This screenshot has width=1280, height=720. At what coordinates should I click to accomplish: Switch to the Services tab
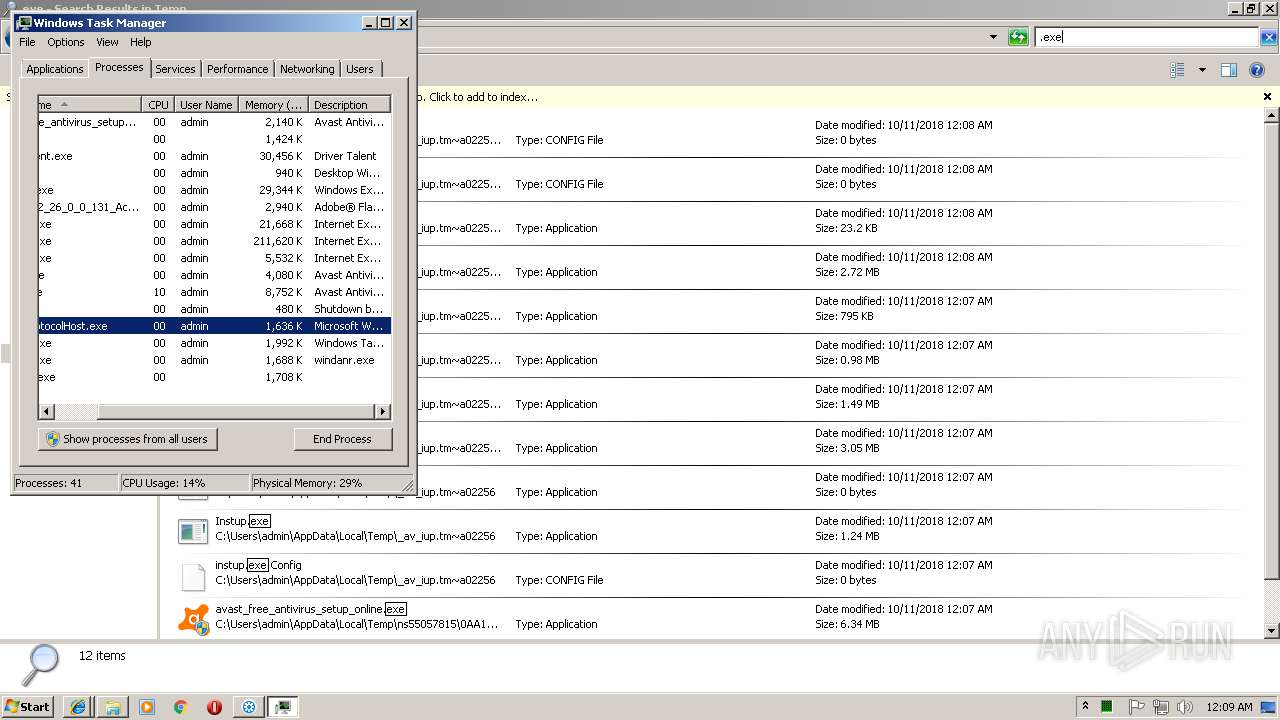(175, 69)
